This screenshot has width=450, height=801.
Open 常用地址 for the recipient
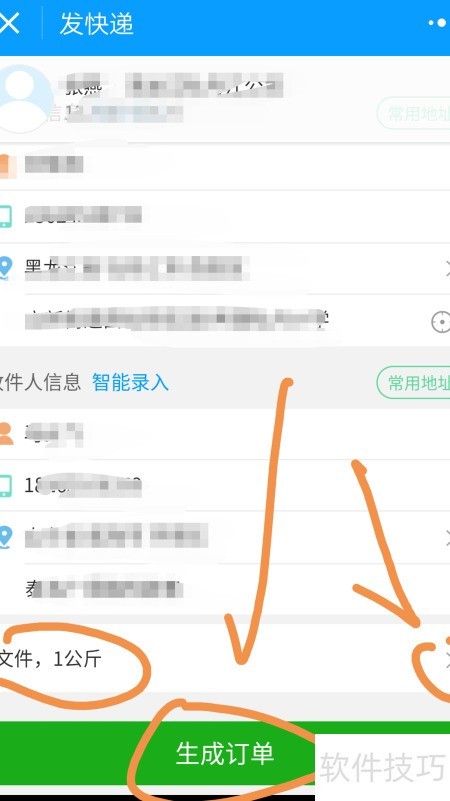tap(413, 382)
